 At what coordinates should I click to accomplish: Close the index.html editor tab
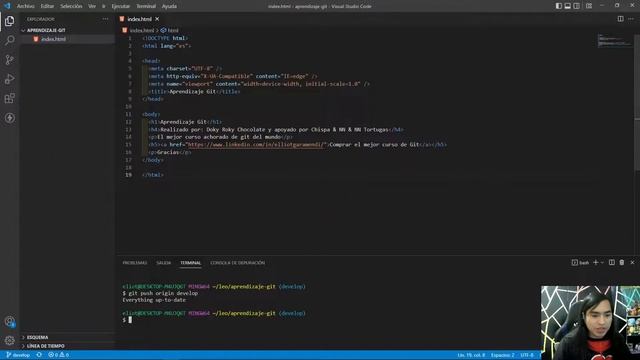click(157, 19)
